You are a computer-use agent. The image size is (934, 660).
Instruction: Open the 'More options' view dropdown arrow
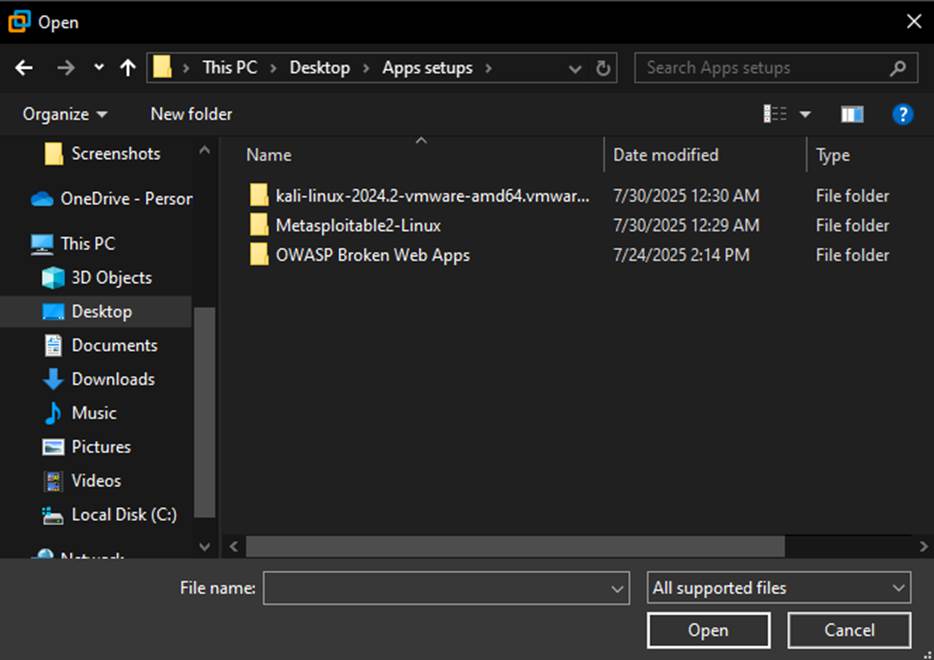click(x=805, y=114)
